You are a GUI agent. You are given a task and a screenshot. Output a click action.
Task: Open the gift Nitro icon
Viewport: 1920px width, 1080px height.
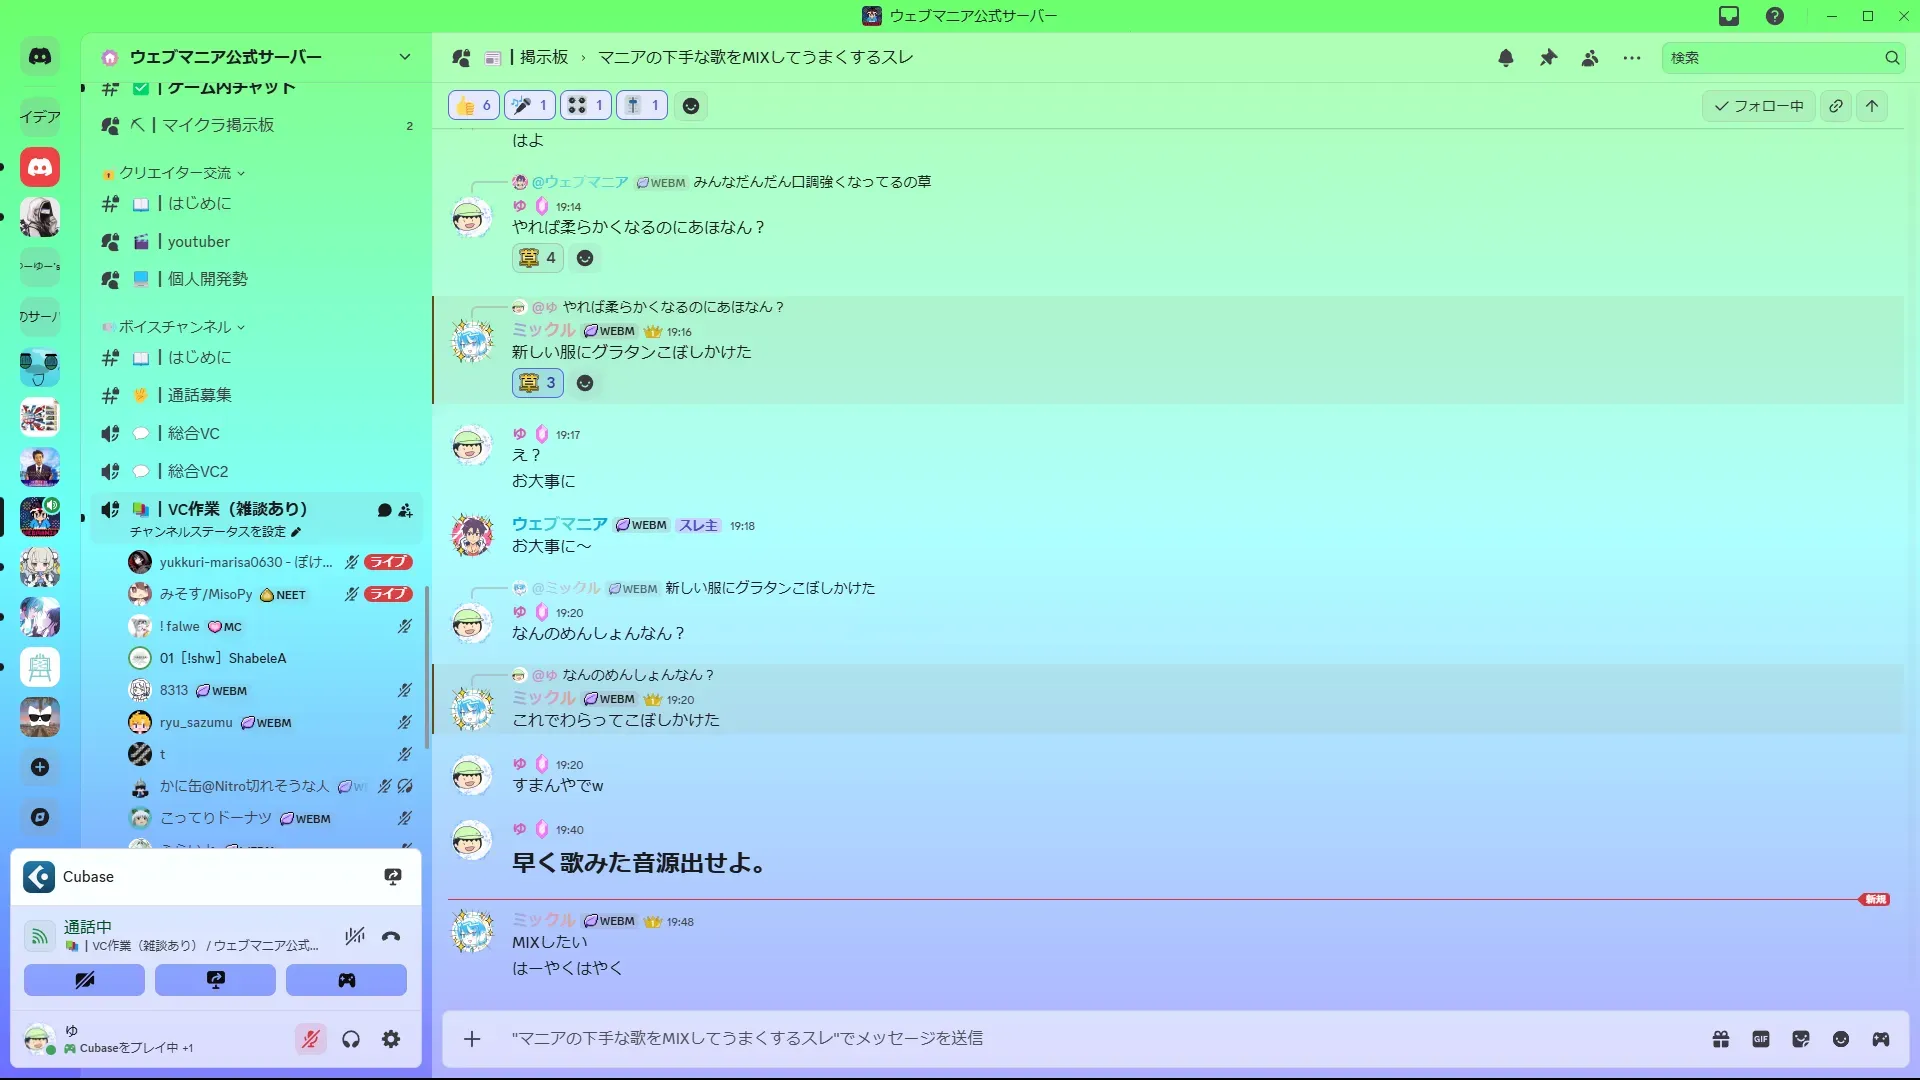pyautogui.click(x=1721, y=1039)
